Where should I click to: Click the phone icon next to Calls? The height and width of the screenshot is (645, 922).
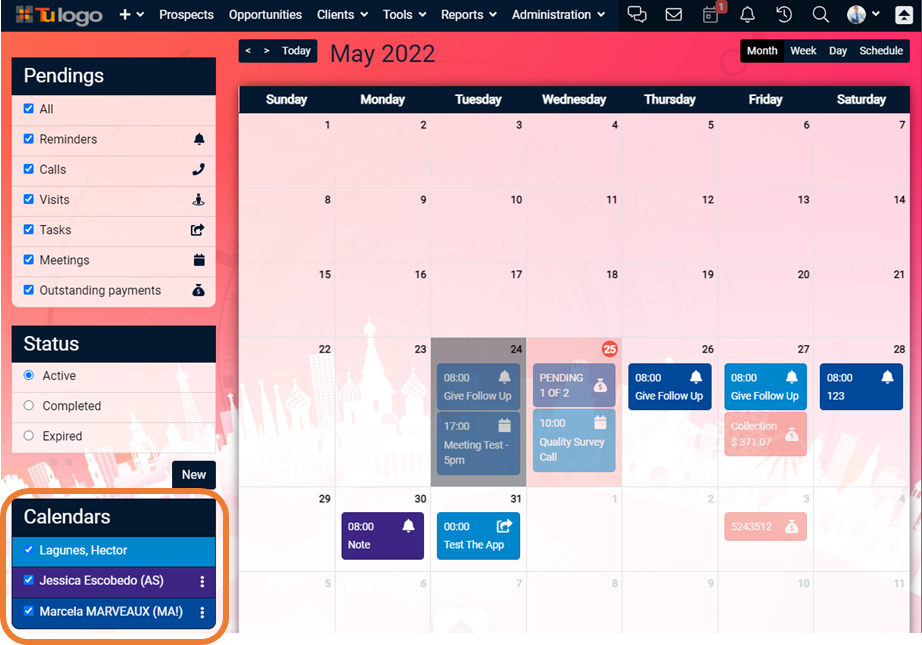[x=199, y=169]
